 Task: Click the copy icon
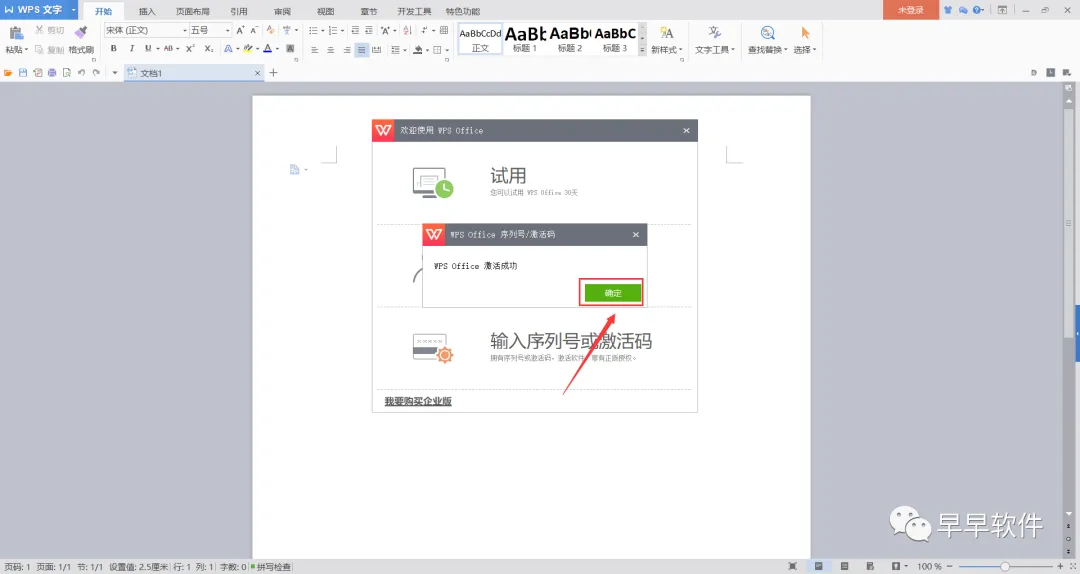coord(39,50)
